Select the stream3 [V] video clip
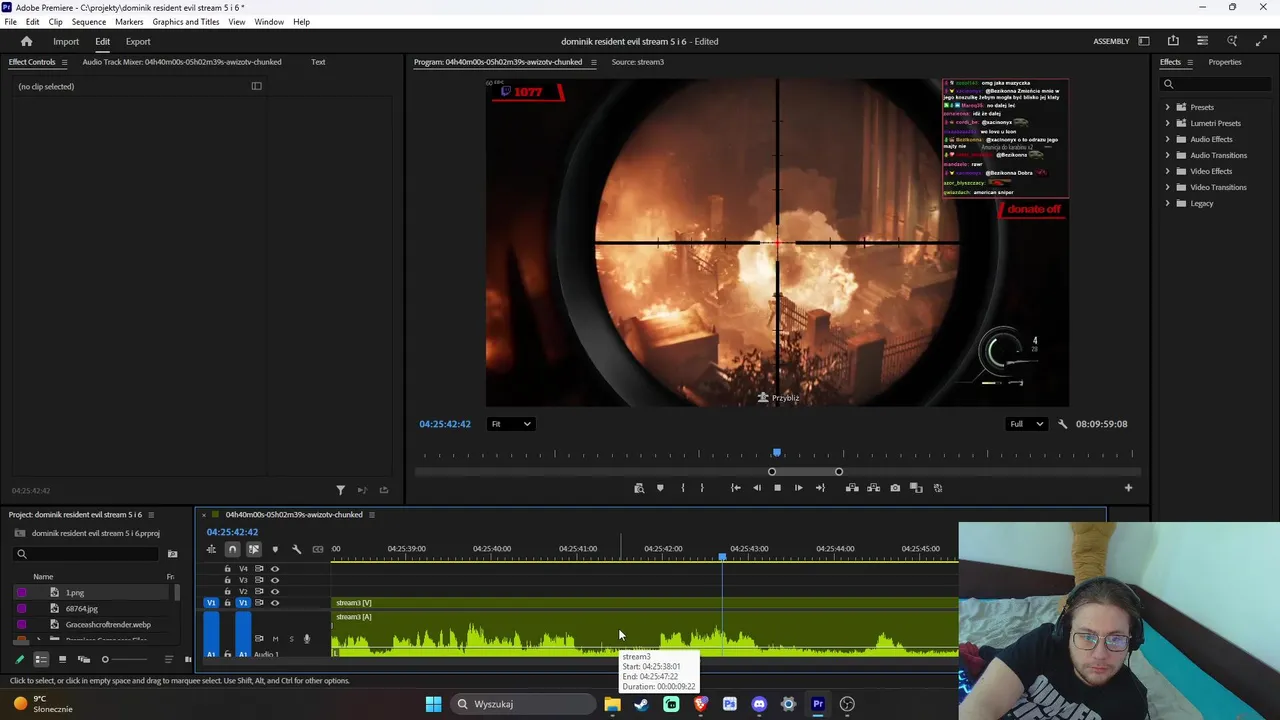 [645, 603]
